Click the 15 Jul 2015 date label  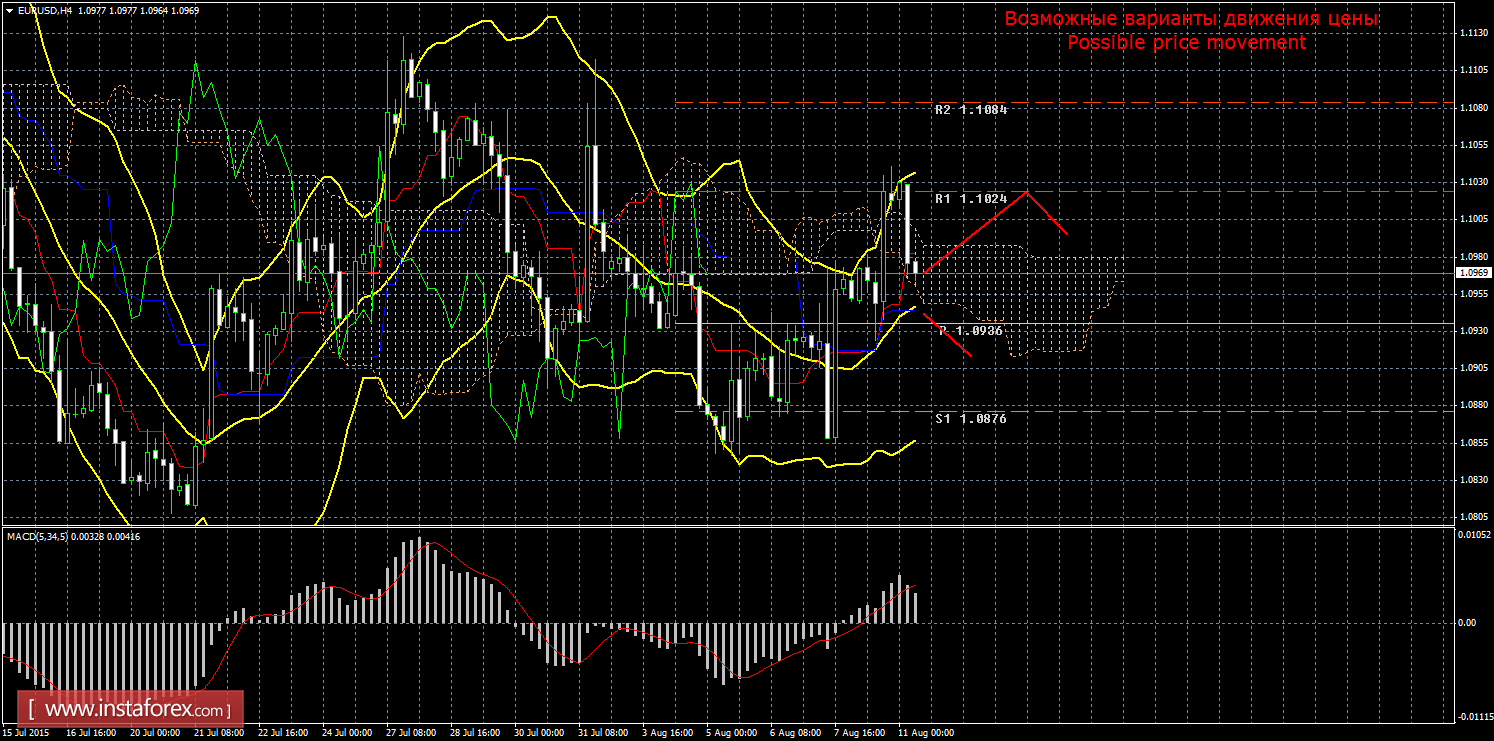tap(25, 733)
